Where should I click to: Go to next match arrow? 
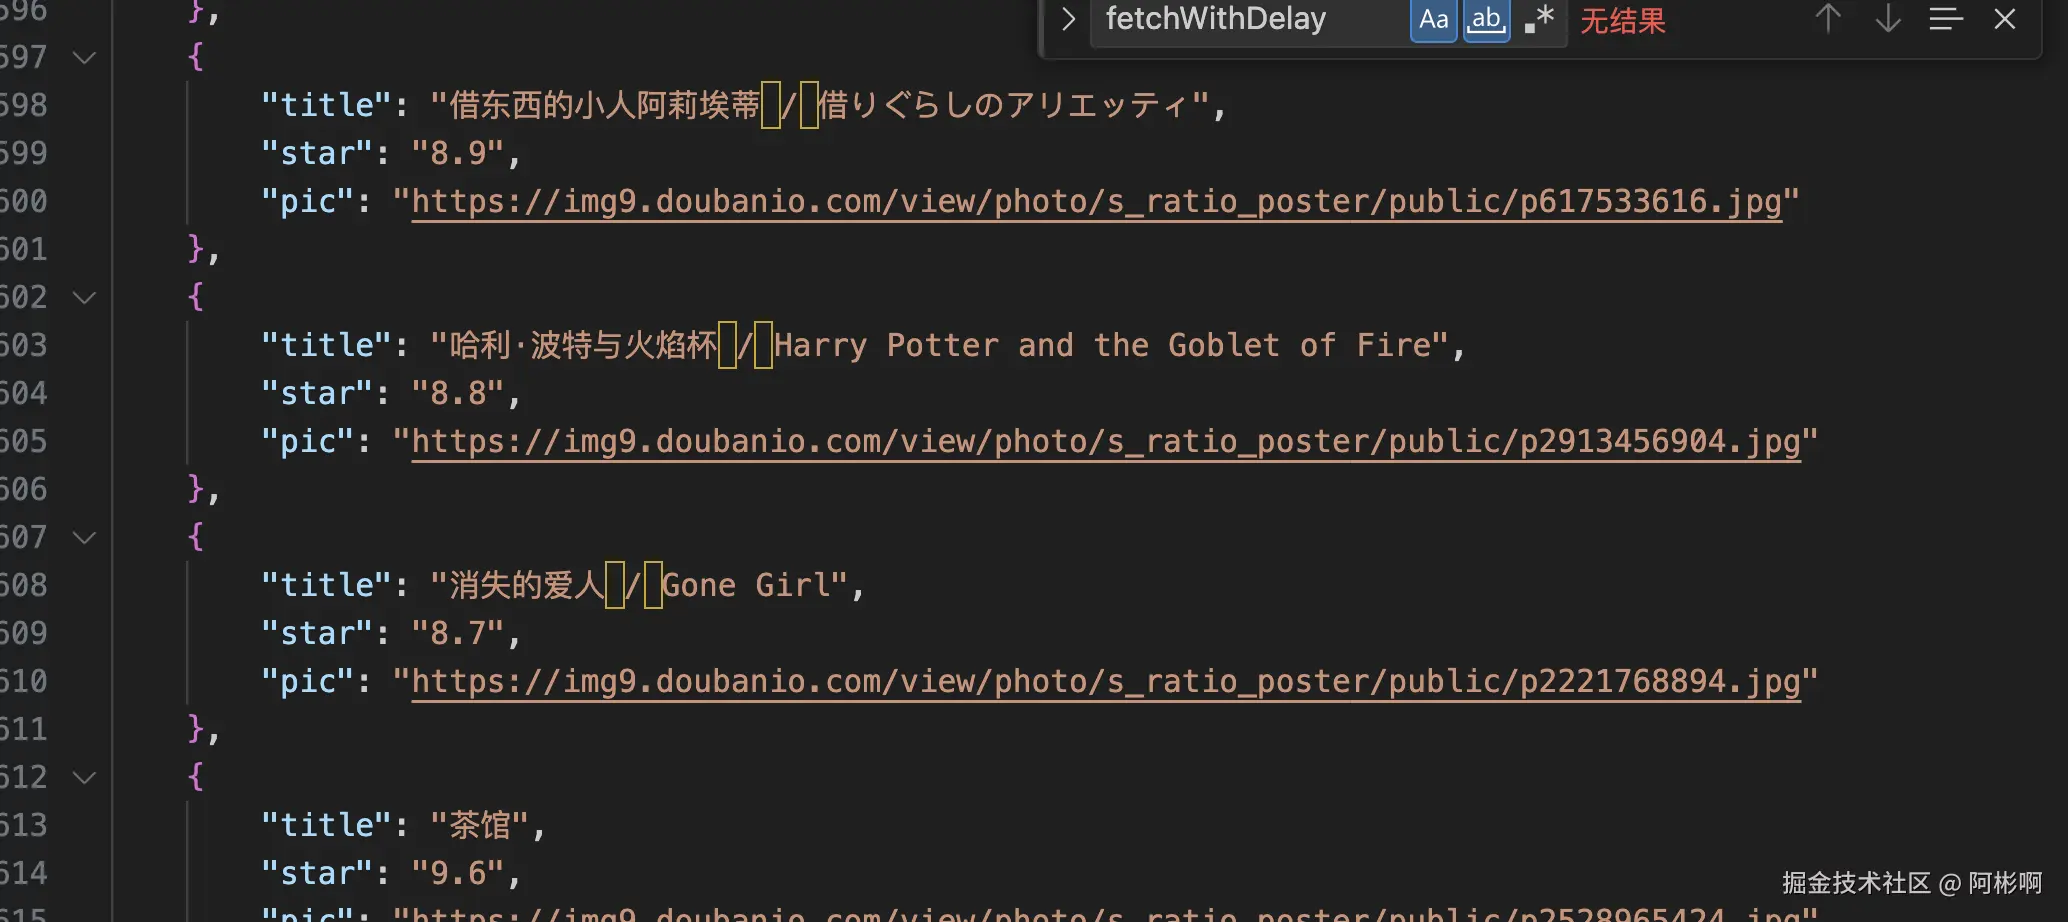click(1888, 19)
